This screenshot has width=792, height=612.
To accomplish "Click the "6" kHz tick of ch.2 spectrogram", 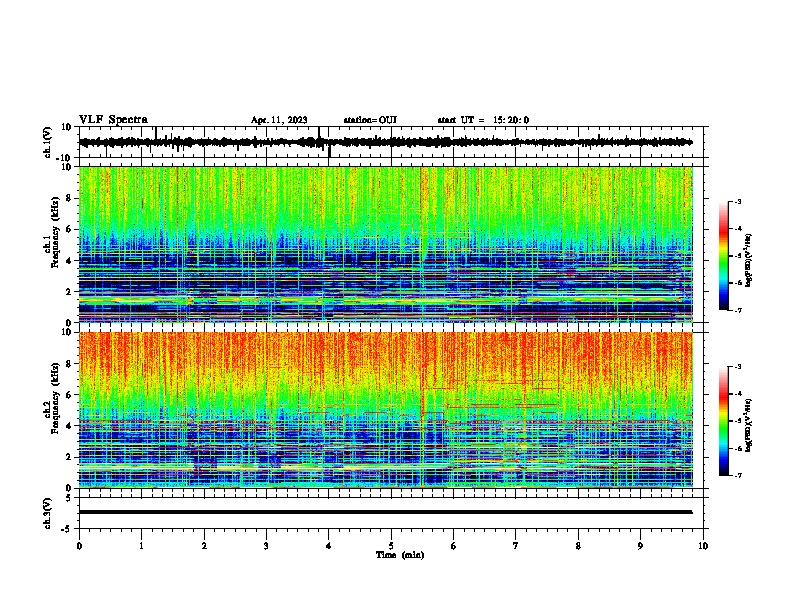I will click(70, 394).
